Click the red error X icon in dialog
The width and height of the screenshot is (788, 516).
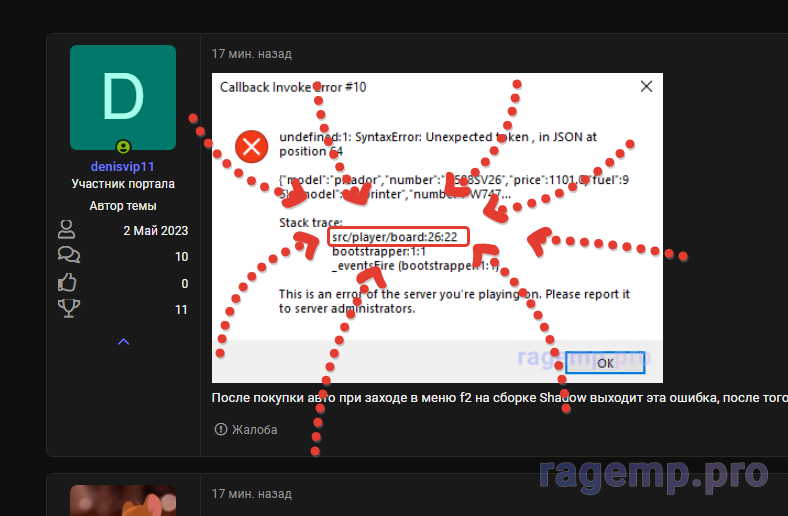[x=250, y=147]
